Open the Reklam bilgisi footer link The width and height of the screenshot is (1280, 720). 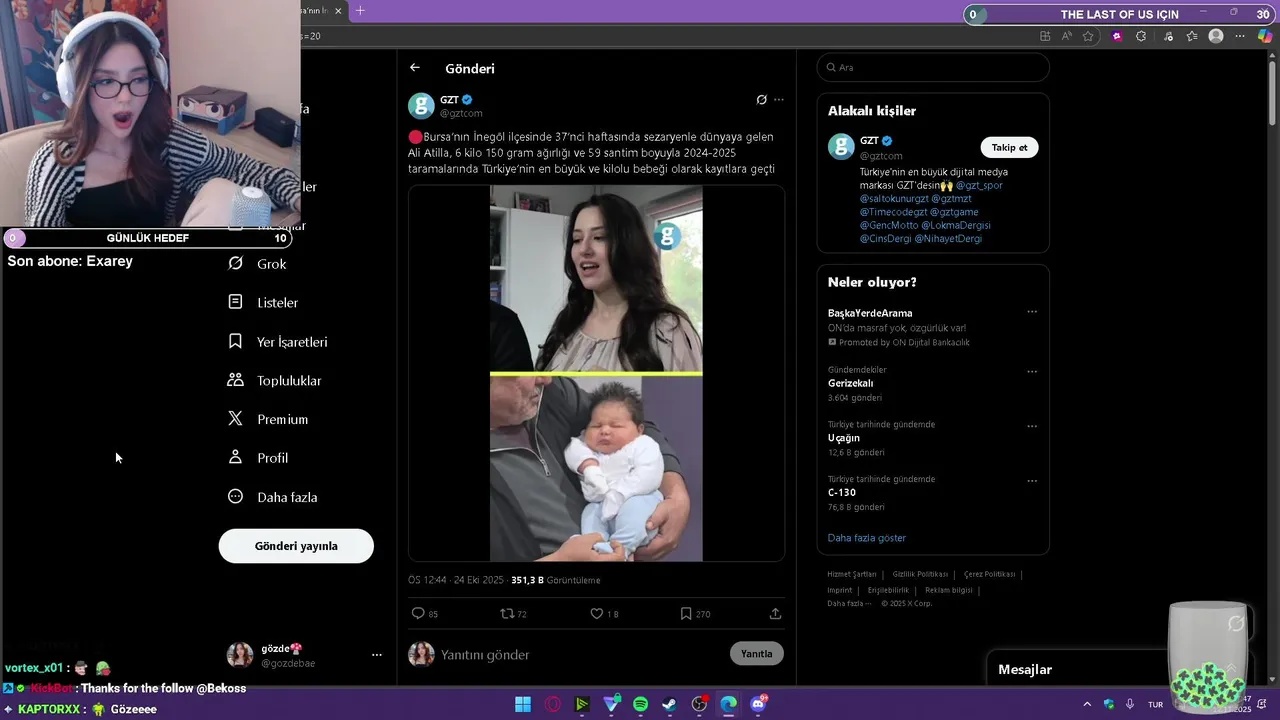(x=949, y=590)
